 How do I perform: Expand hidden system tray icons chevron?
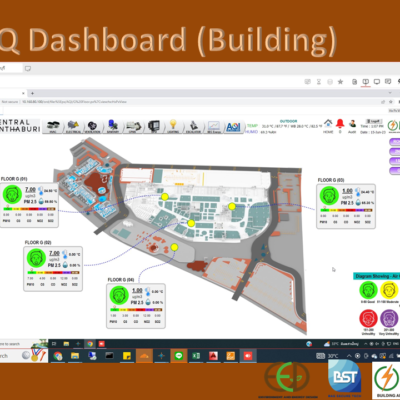349,356
